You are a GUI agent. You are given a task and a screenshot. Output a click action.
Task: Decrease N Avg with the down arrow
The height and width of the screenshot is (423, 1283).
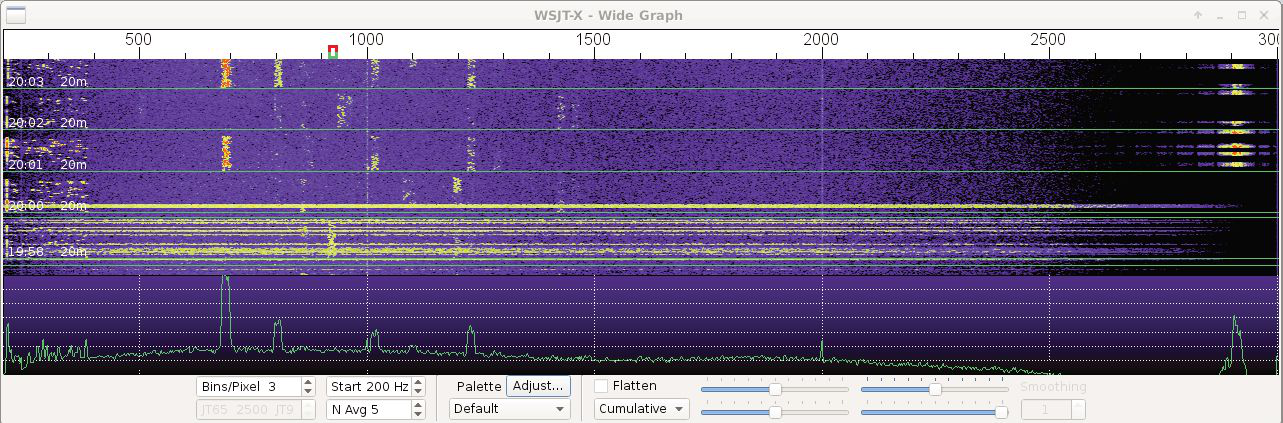[x=418, y=414]
